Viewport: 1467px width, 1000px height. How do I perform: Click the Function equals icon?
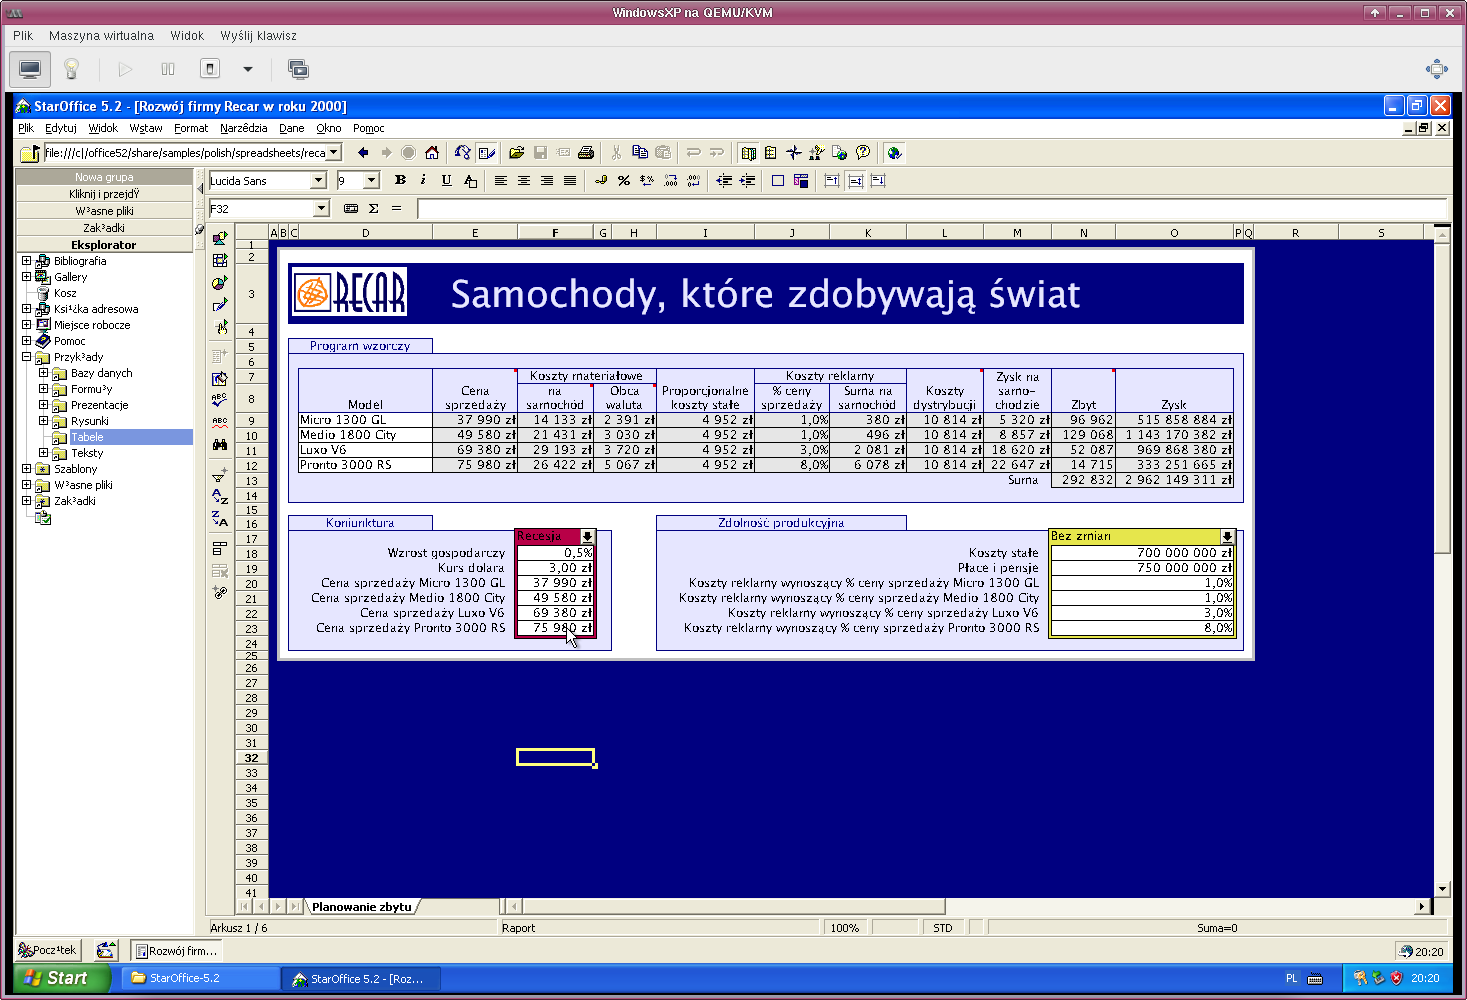coord(396,209)
